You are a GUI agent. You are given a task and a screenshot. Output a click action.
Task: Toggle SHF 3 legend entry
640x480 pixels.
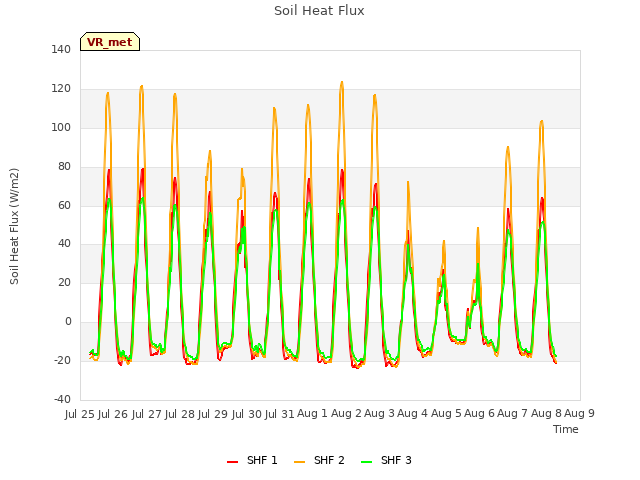click(386, 460)
